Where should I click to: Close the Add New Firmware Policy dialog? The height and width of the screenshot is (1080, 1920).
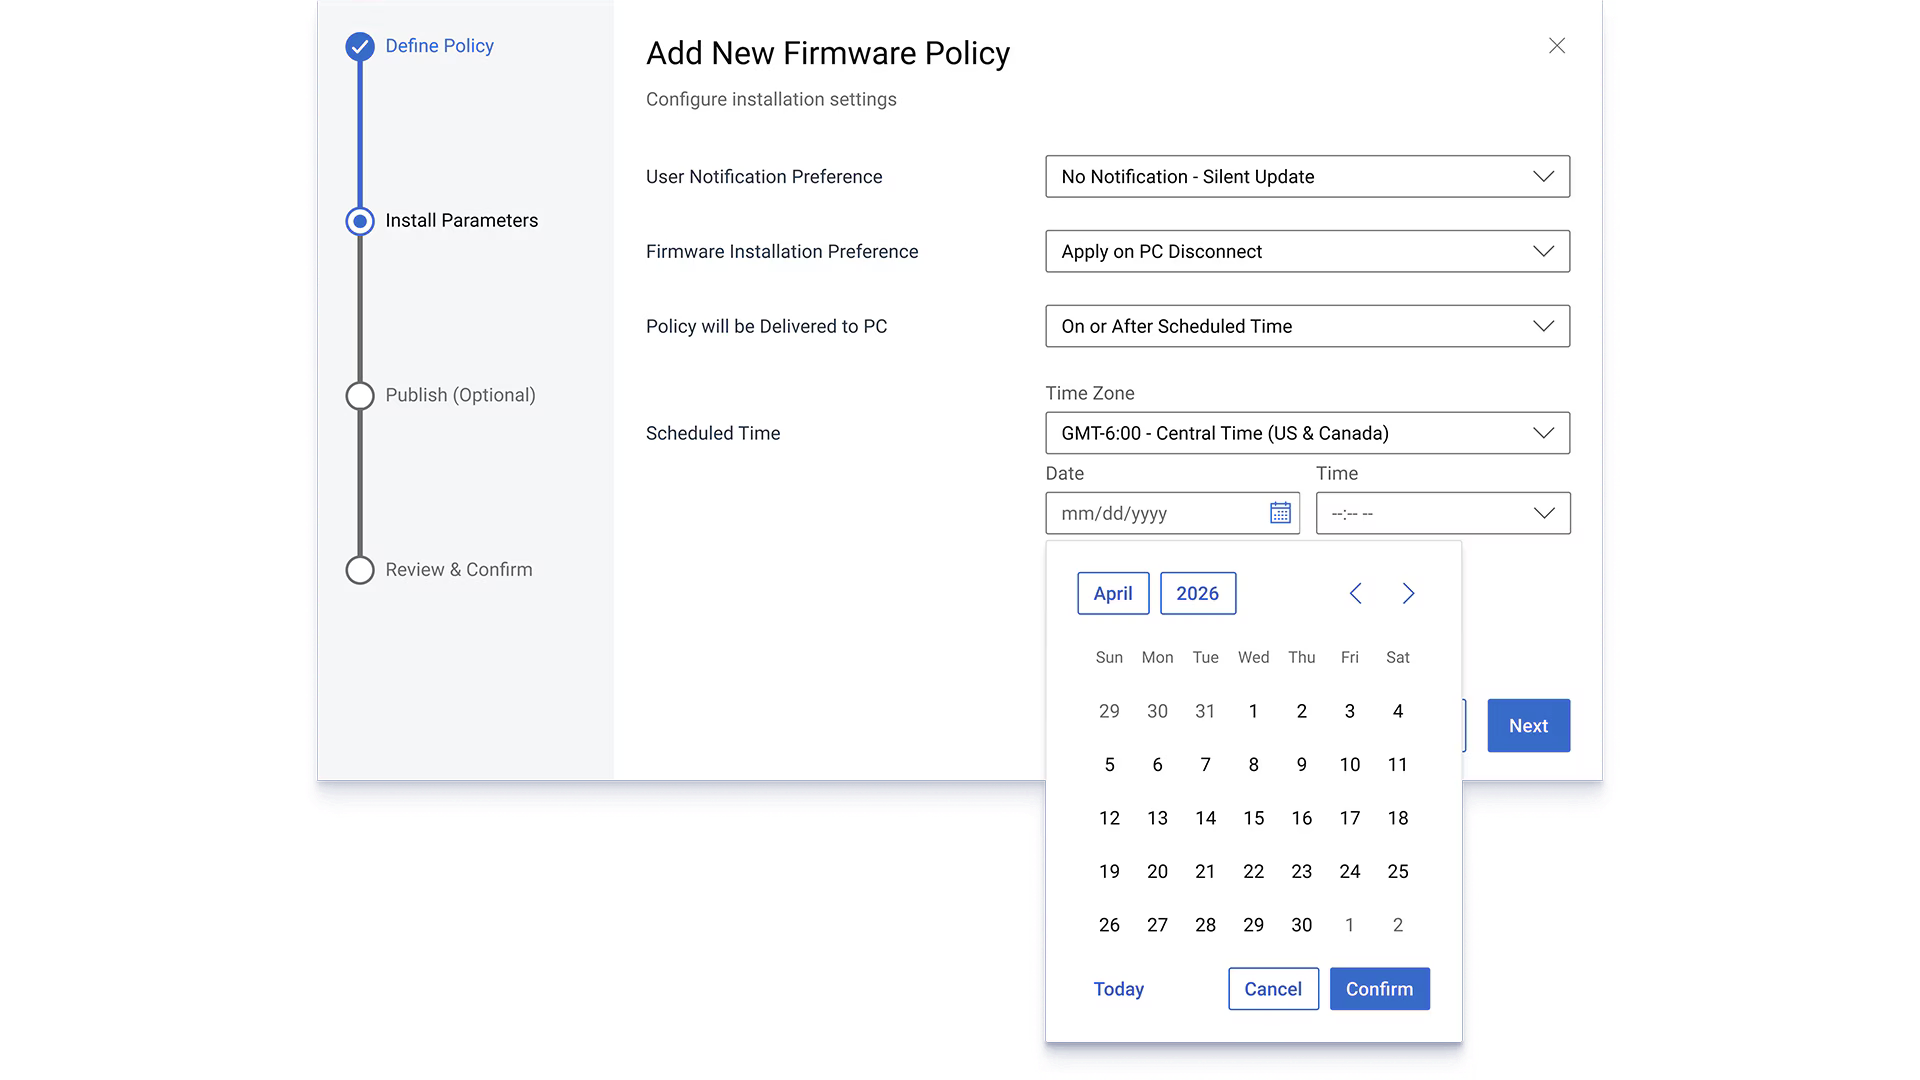click(x=1557, y=46)
